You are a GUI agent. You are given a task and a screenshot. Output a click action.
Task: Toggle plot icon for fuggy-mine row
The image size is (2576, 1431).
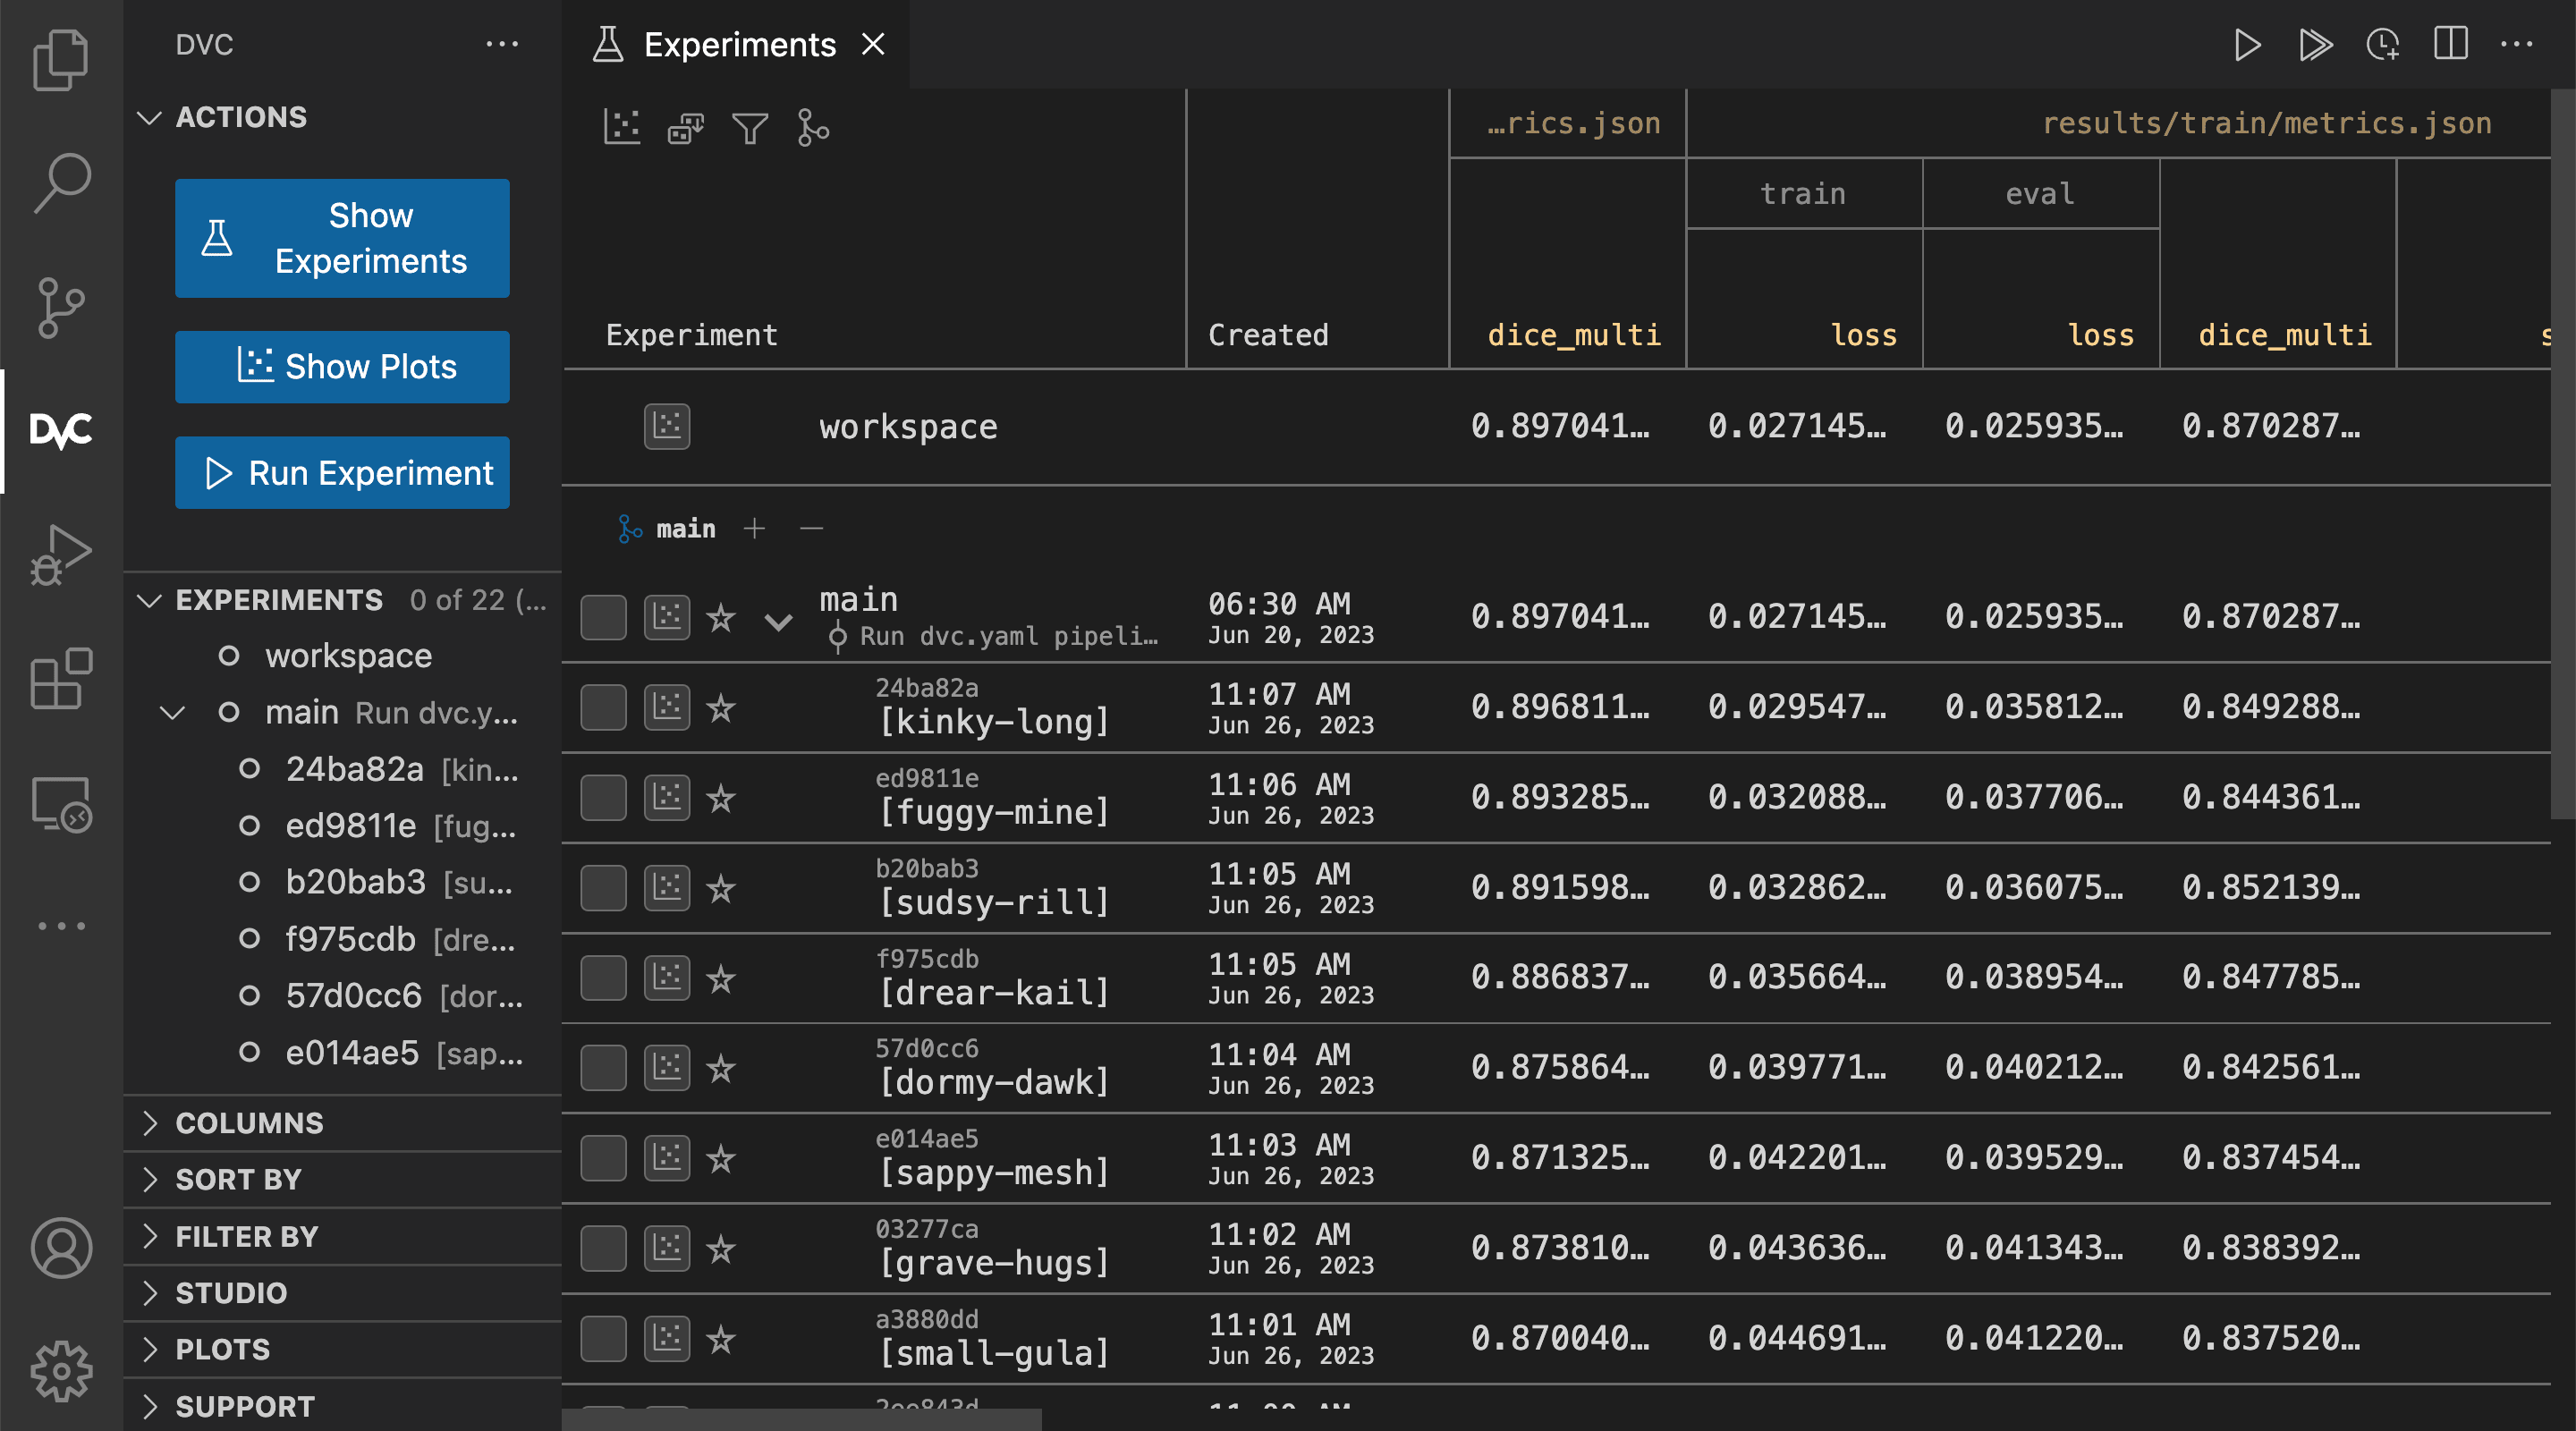coord(666,798)
